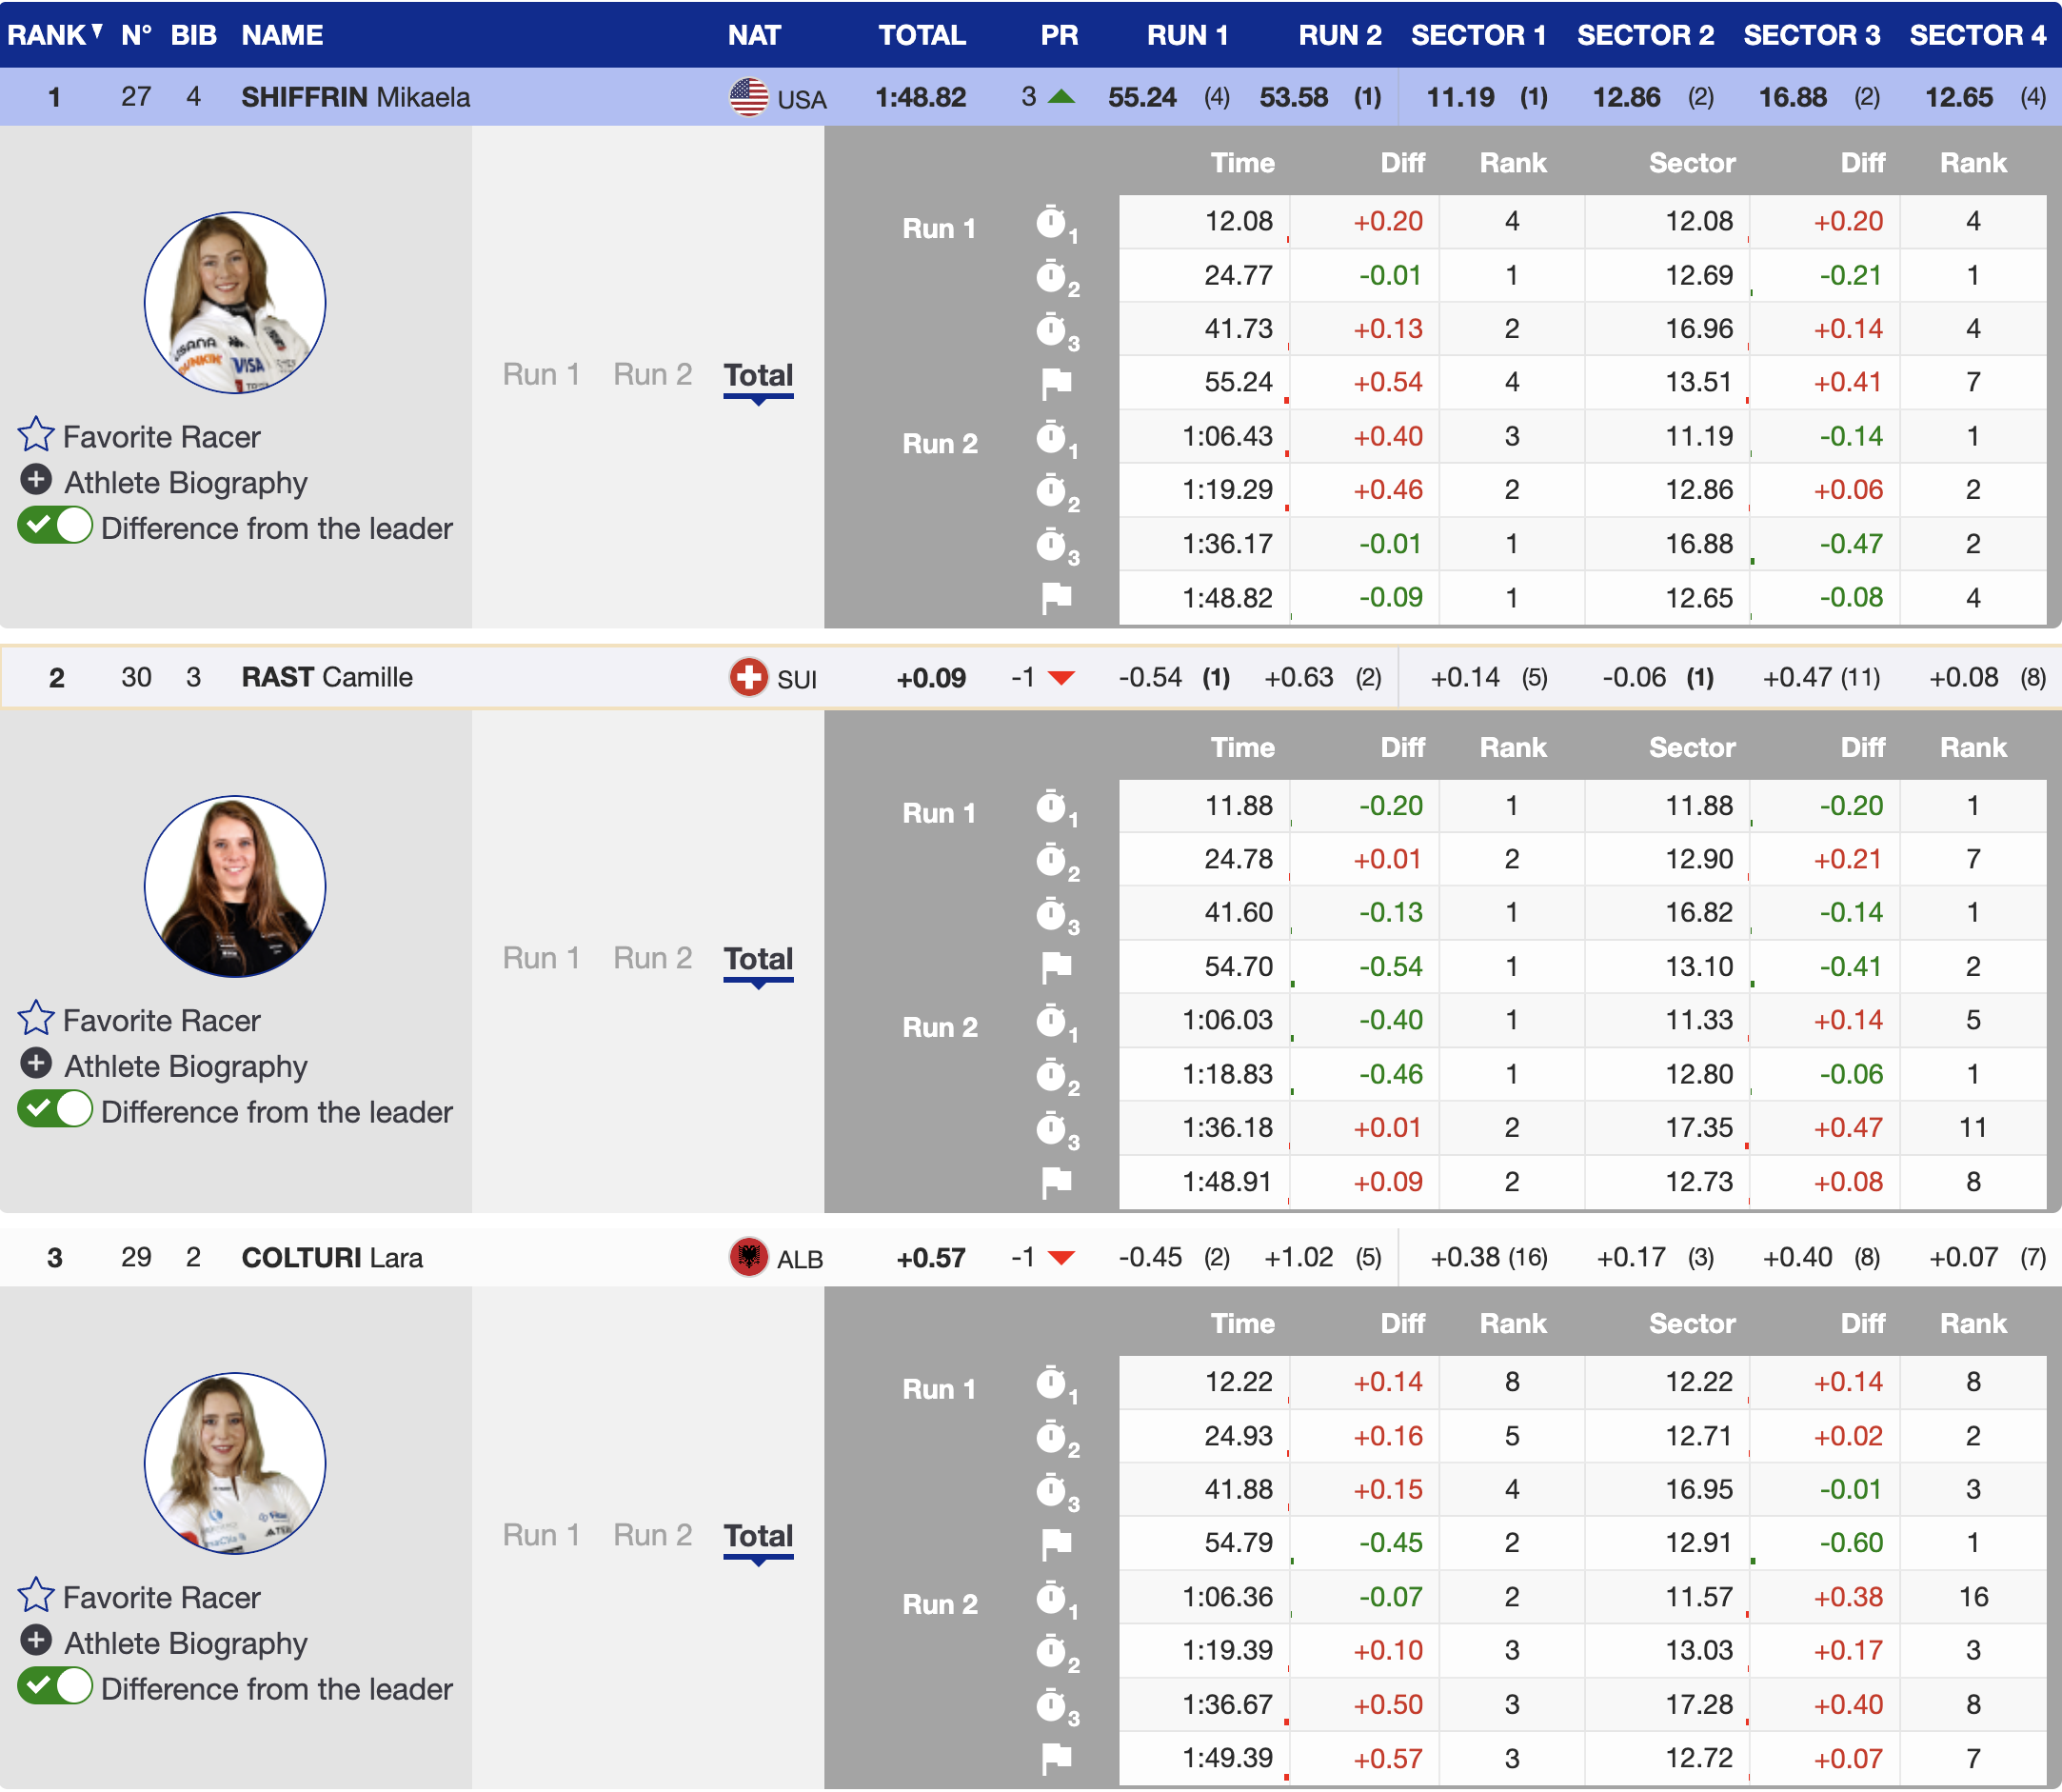The width and height of the screenshot is (2062, 1792).
Task: Click the Albania flag icon
Action: click(748, 1256)
